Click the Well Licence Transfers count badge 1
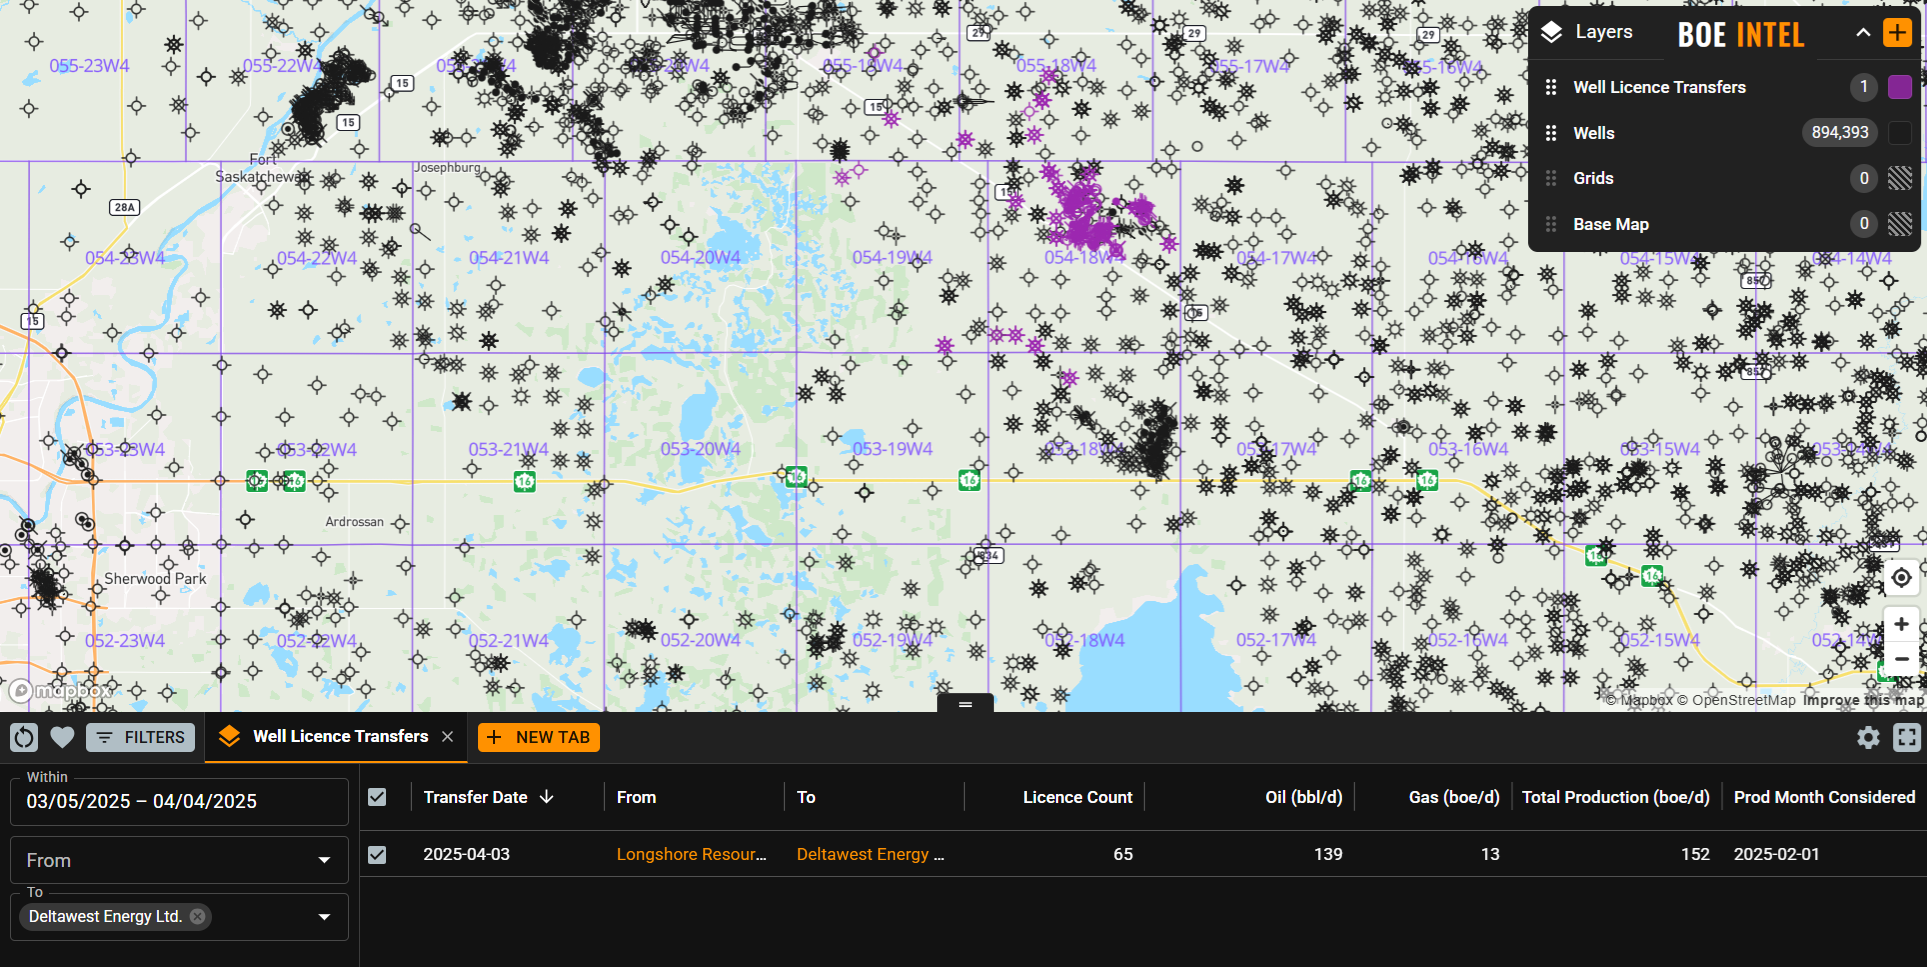 (x=1864, y=87)
